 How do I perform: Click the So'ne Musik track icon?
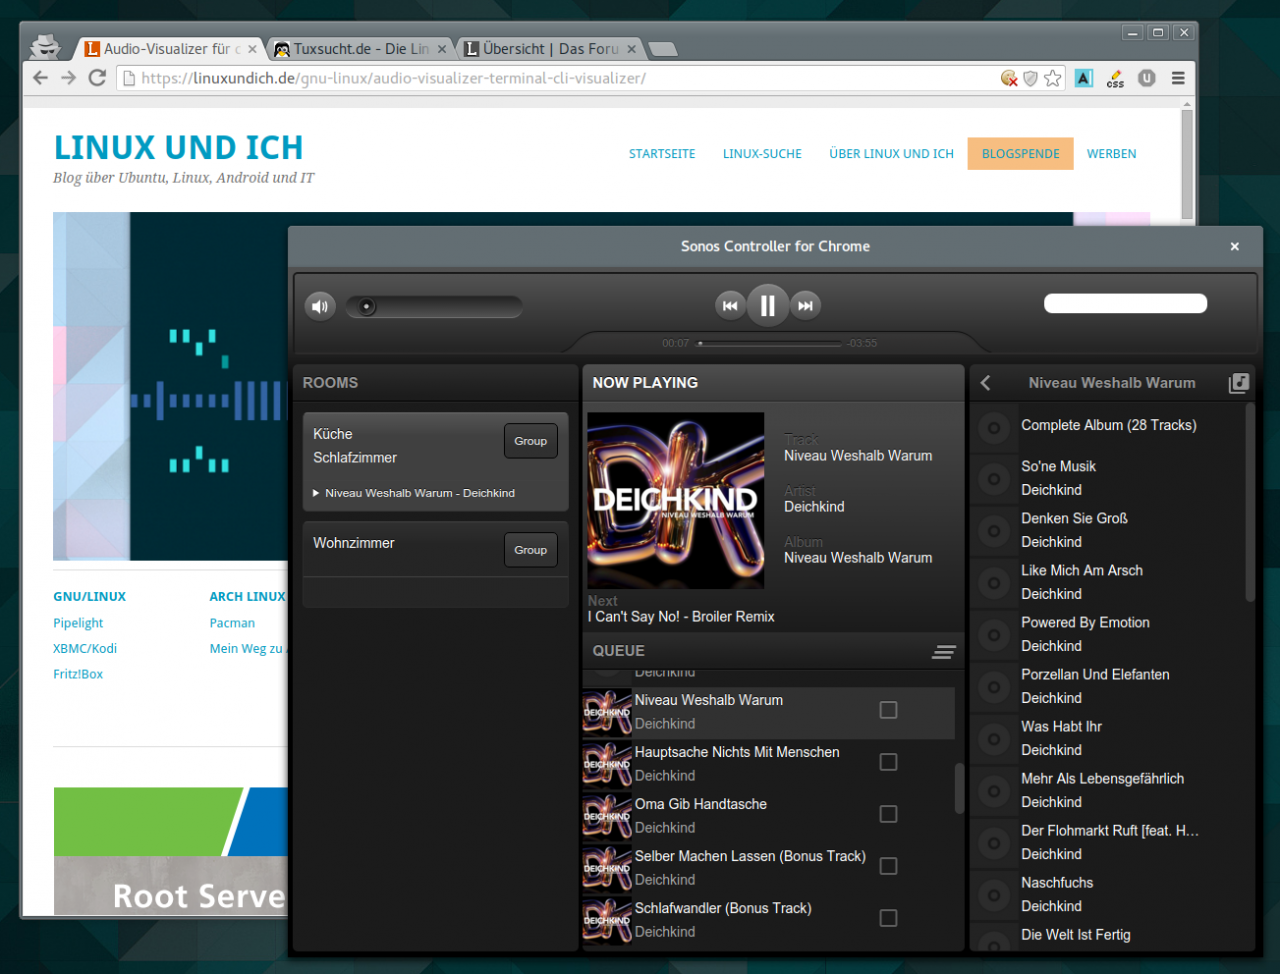tap(994, 479)
